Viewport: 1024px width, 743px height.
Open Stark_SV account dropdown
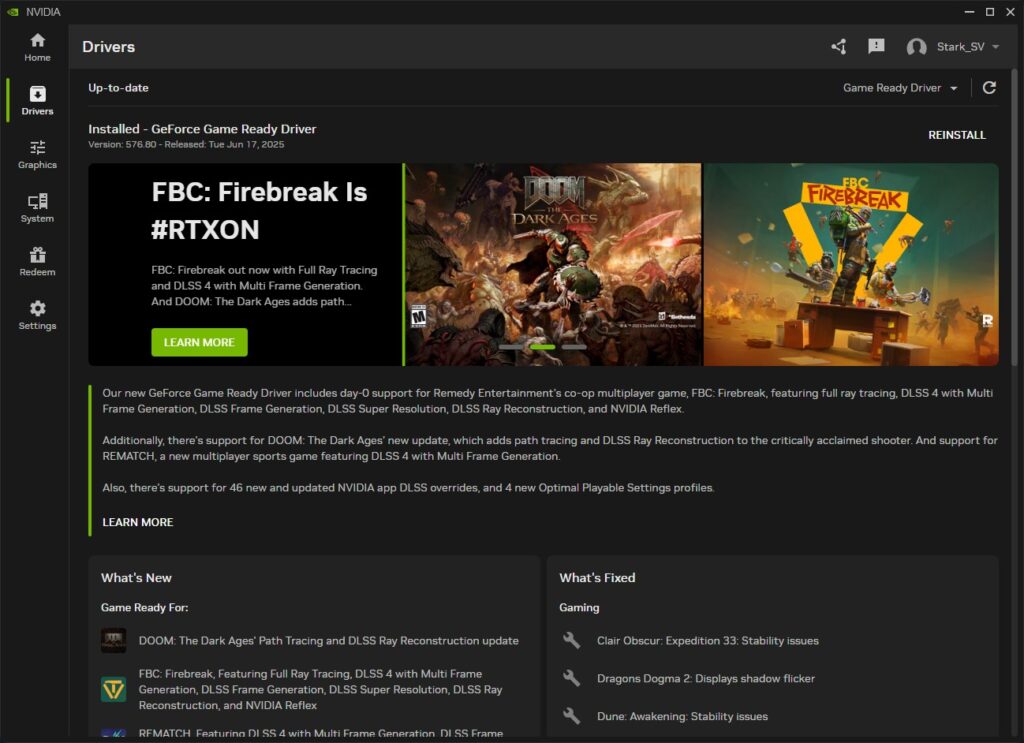point(967,46)
